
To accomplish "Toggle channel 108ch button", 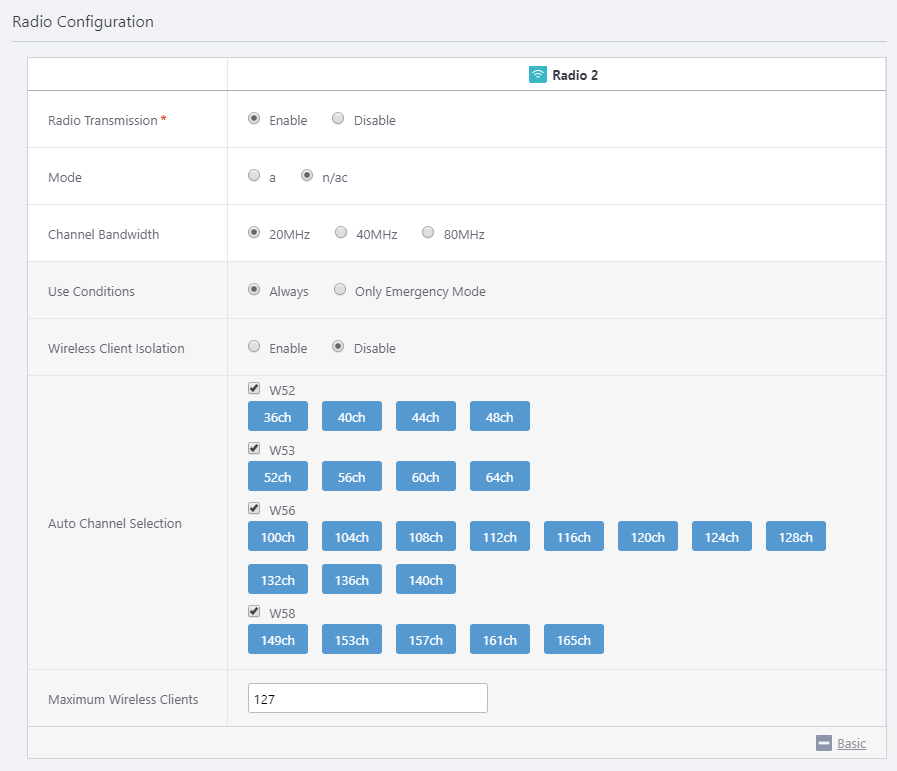I will tap(426, 536).
